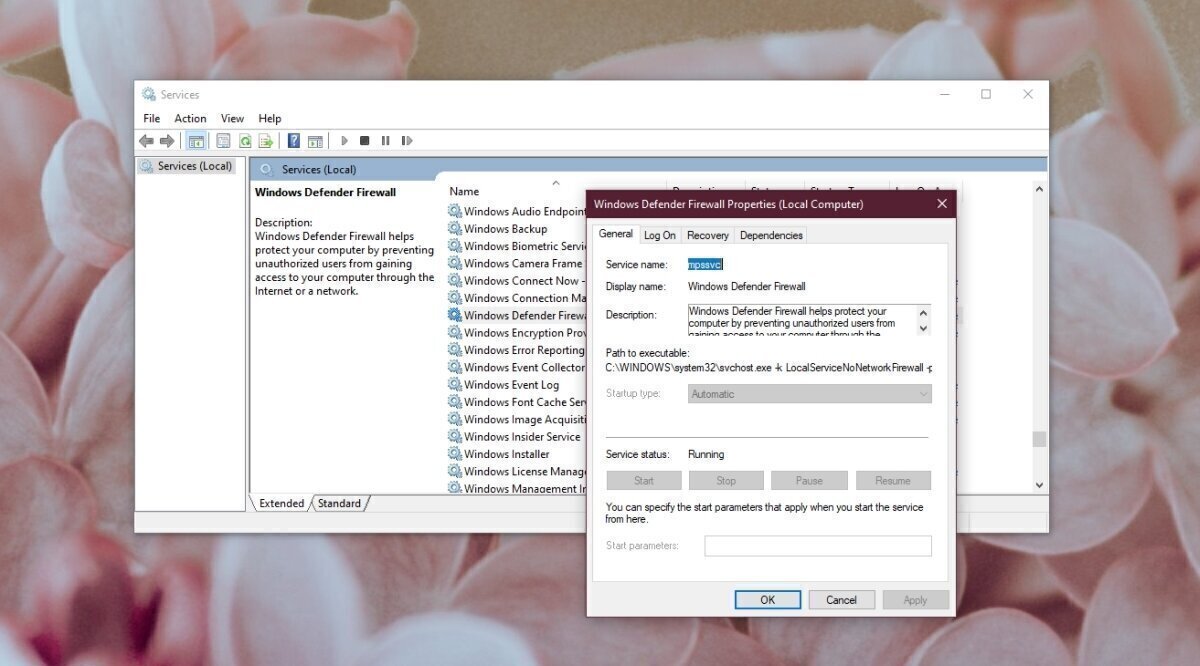Cancel the Firewall properties dialog
Viewport: 1200px width, 666px height.
[x=841, y=599]
